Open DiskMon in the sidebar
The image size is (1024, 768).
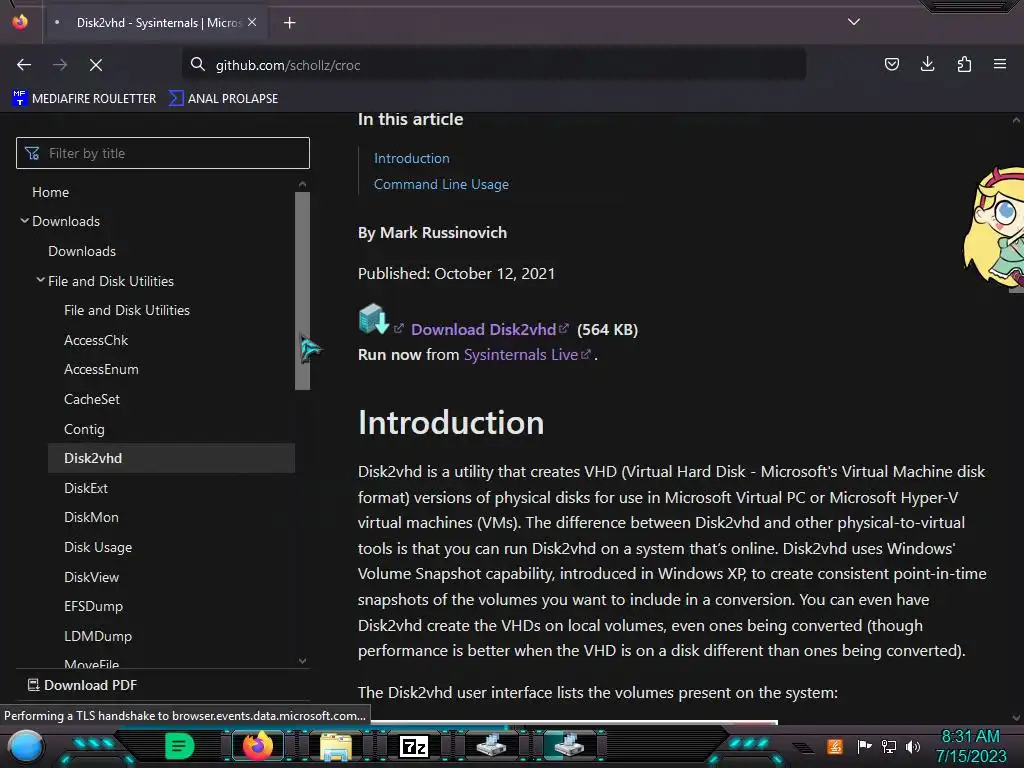[91, 517]
